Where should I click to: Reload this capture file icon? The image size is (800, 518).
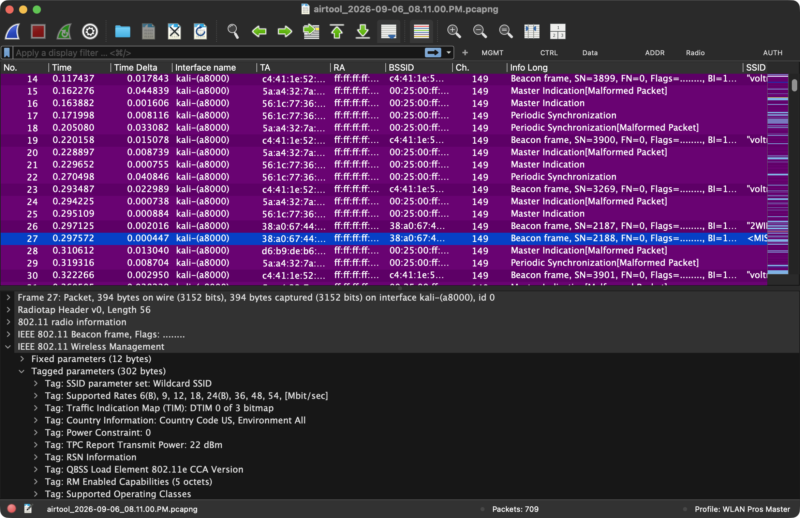tap(201, 32)
